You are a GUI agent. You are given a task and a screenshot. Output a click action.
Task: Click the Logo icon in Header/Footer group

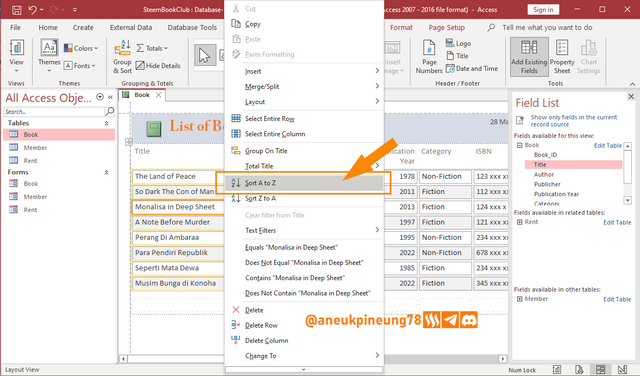coord(450,43)
